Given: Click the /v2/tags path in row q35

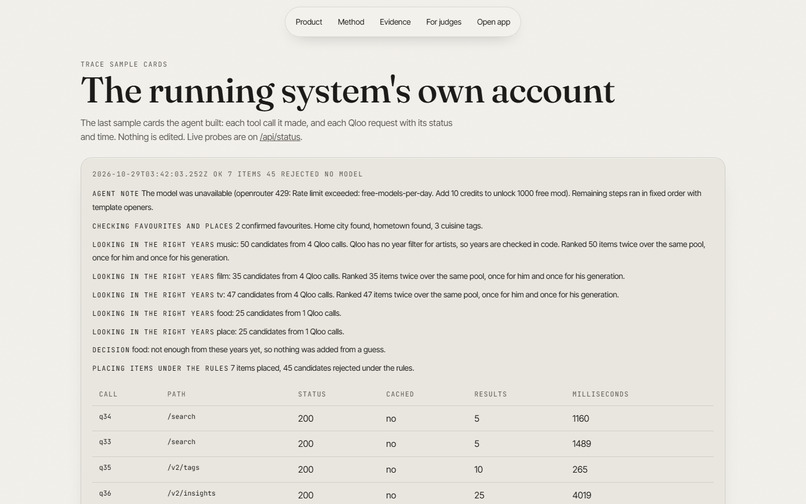Looking at the screenshot, I should tap(183, 467).
